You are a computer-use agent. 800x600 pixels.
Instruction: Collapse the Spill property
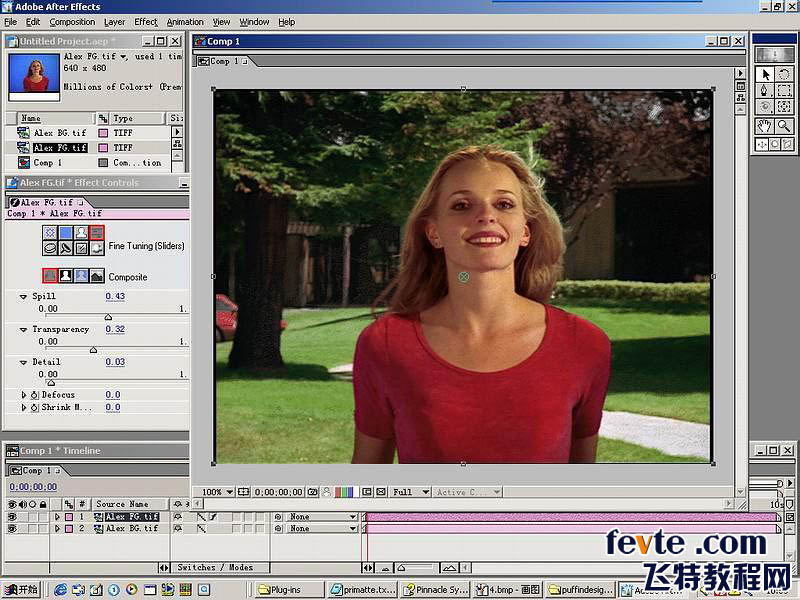pyautogui.click(x=23, y=296)
